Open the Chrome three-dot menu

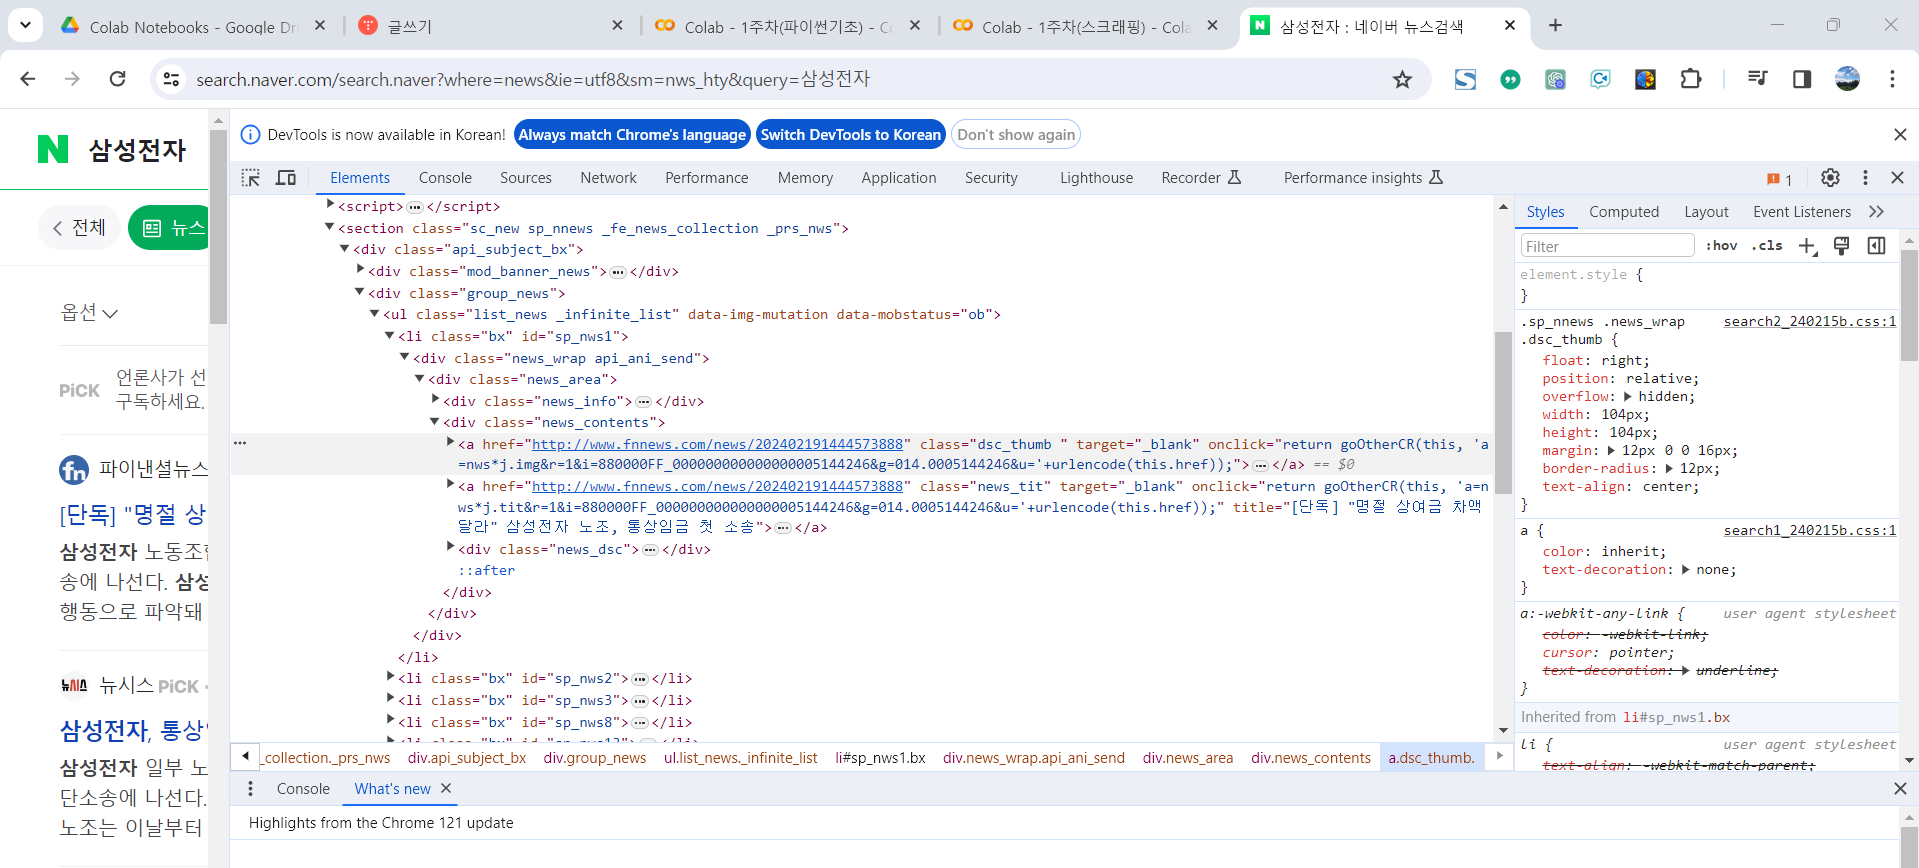1892,79
